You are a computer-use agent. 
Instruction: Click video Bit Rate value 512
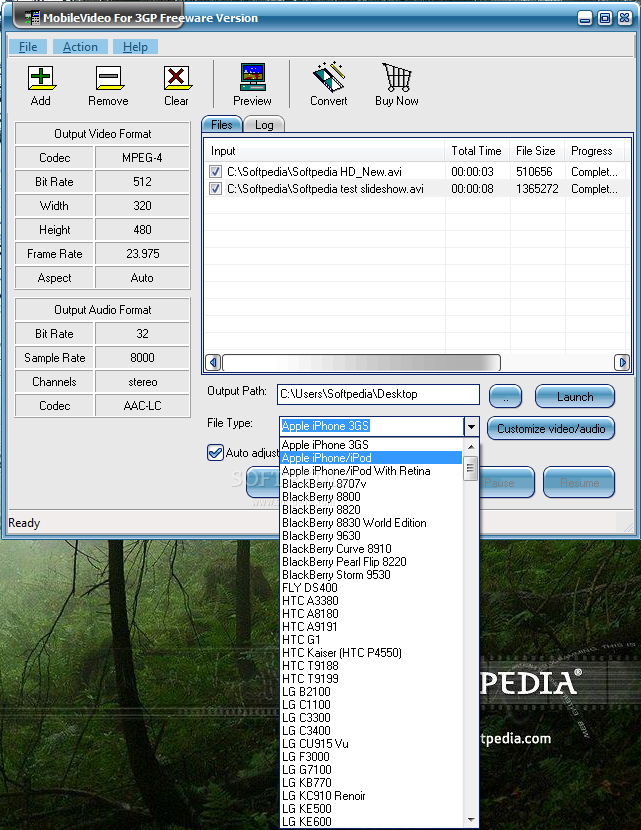(142, 182)
